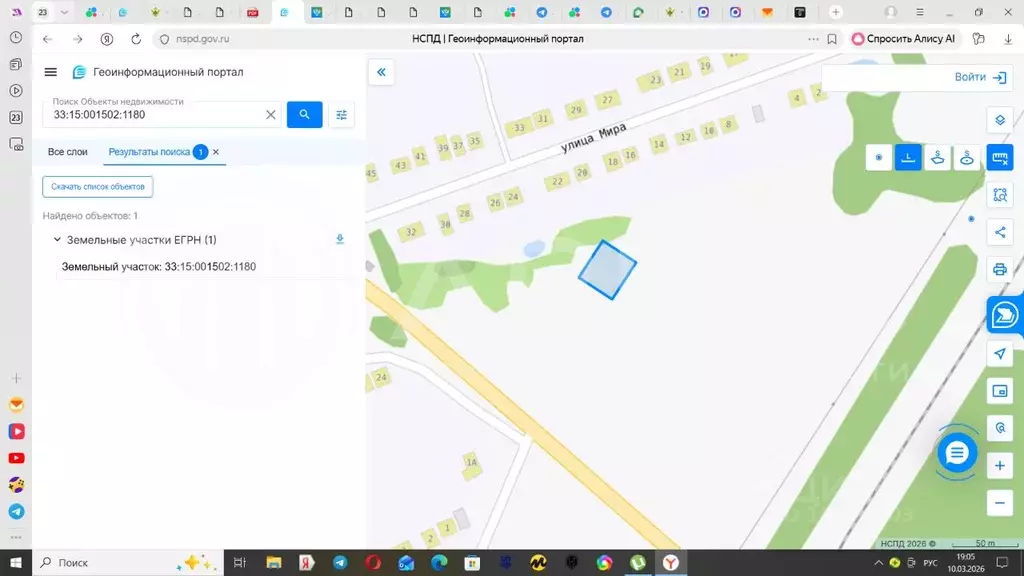Open search filter settings icon
Image resolution: width=1024 pixels, height=576 pixels.
coord(341,115)
